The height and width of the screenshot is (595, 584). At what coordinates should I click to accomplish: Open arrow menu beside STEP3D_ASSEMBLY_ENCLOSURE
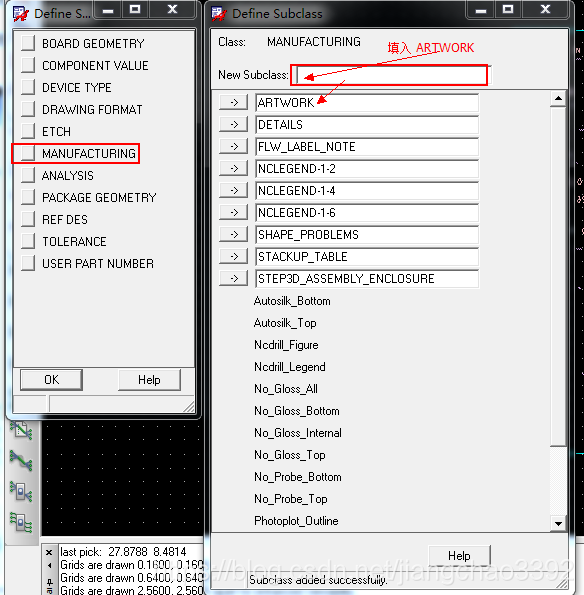pyautogui.click(x=234, y=279)
